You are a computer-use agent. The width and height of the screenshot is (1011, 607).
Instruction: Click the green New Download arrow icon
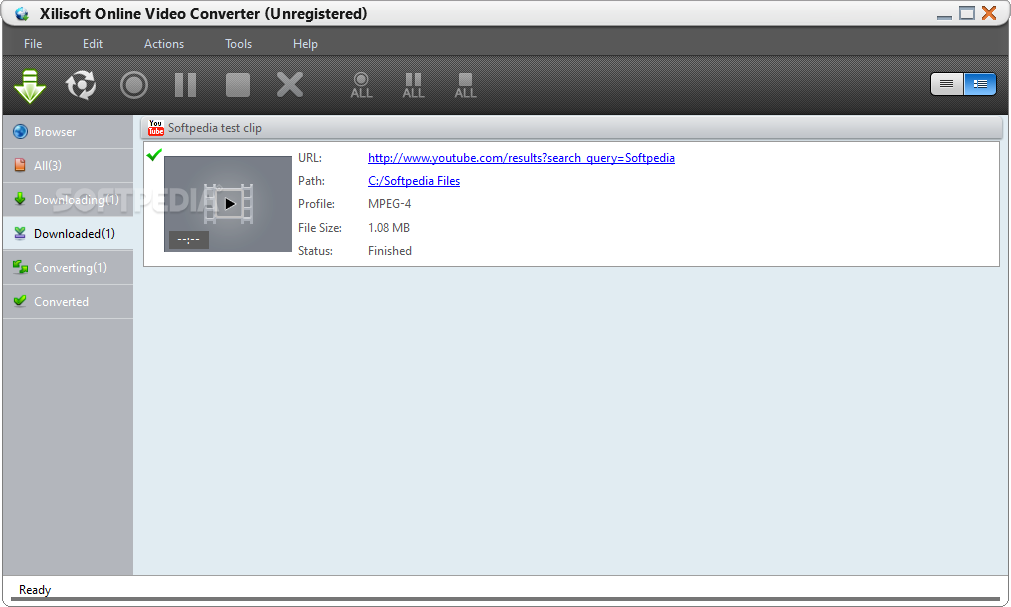tap(30, 86)
